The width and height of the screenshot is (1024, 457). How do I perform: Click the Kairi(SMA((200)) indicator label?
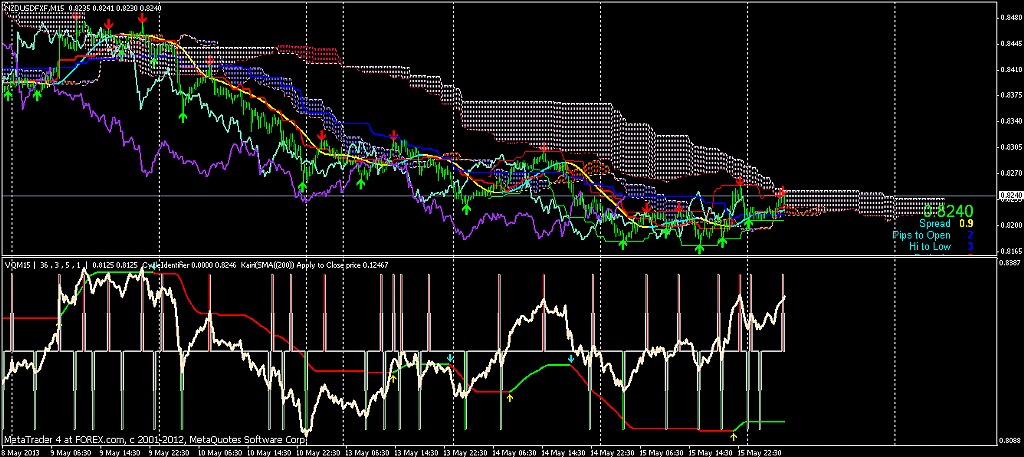pyautogui.click(x=267, y=264)
